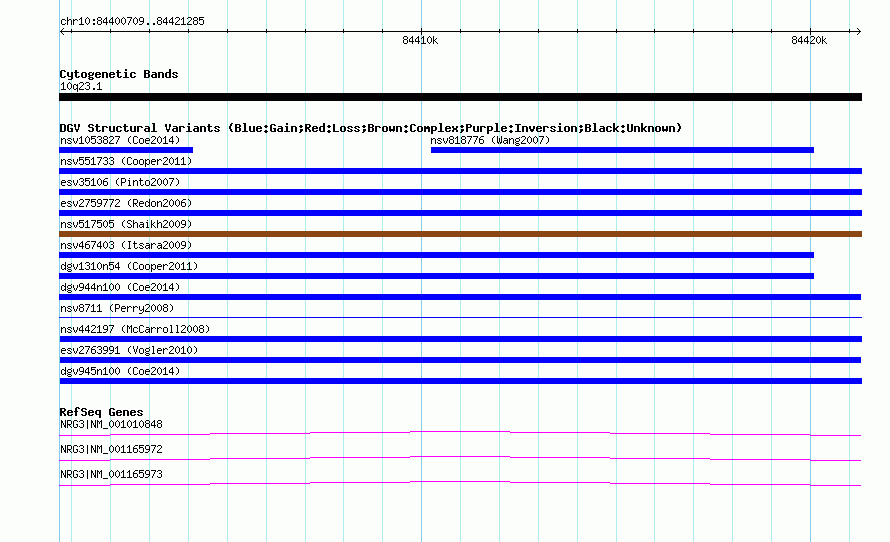Click the blue esv35106 variant bar

pyautogui.click(x=460, y=192)
